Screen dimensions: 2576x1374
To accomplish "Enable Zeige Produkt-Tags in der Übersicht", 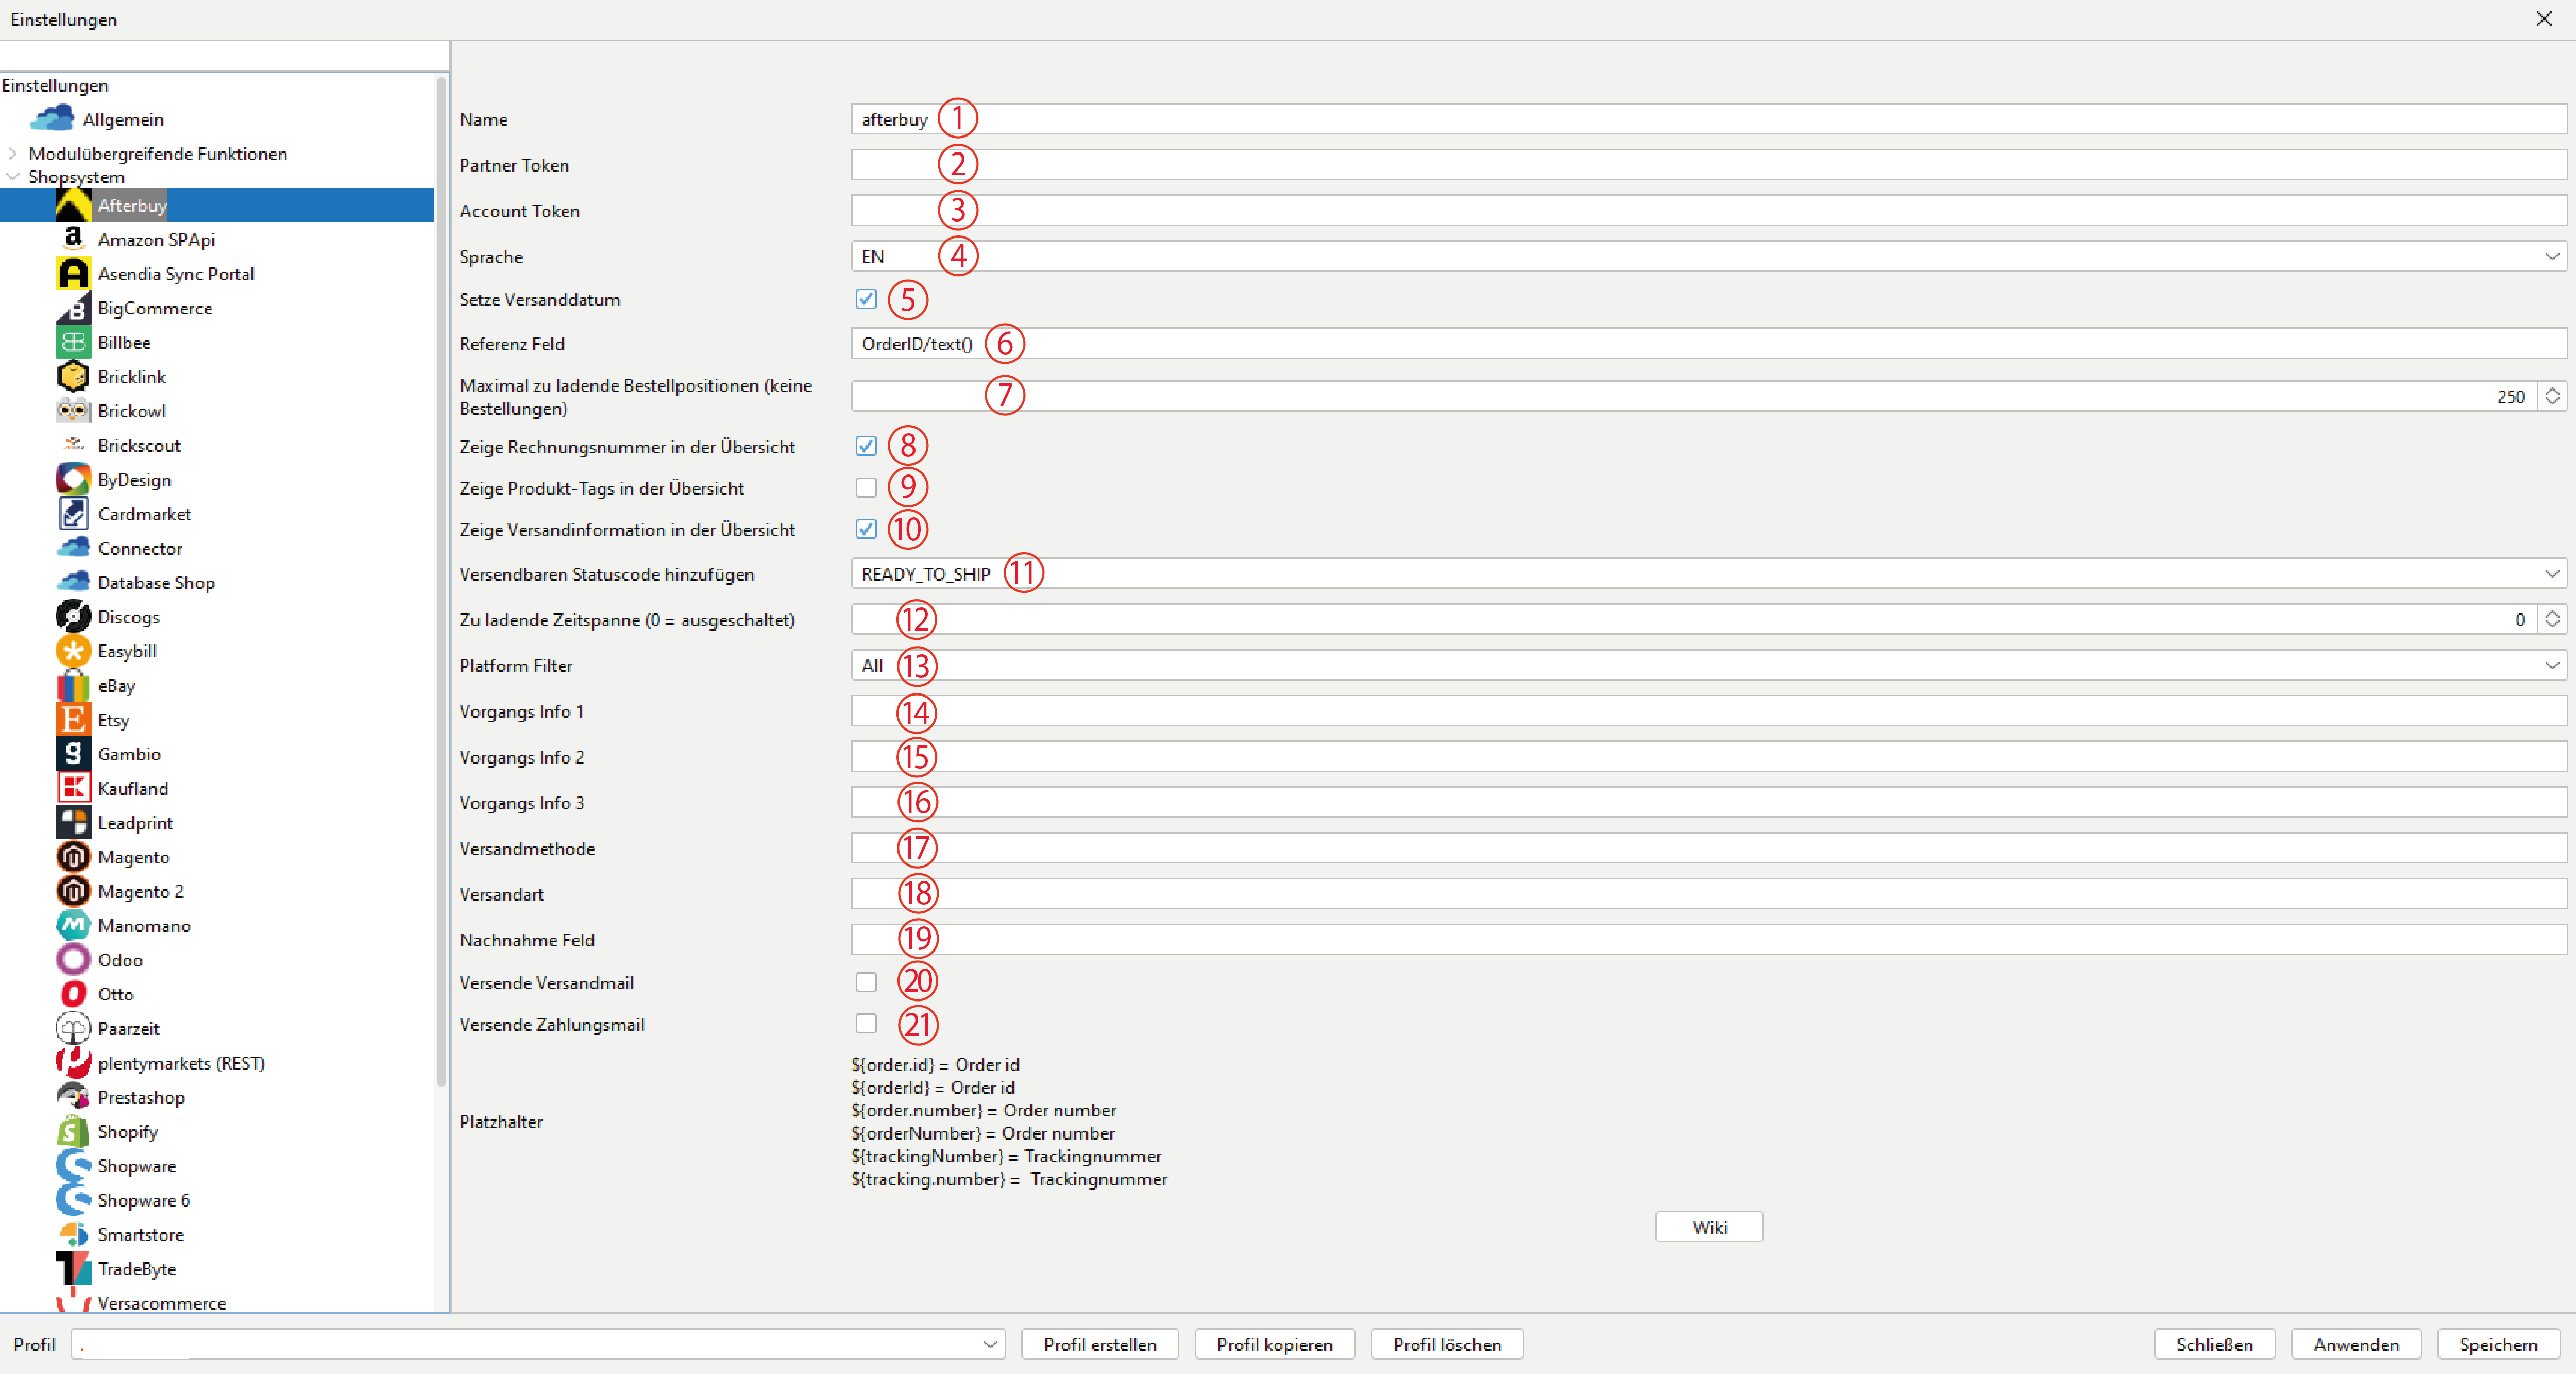I will 866,488.
